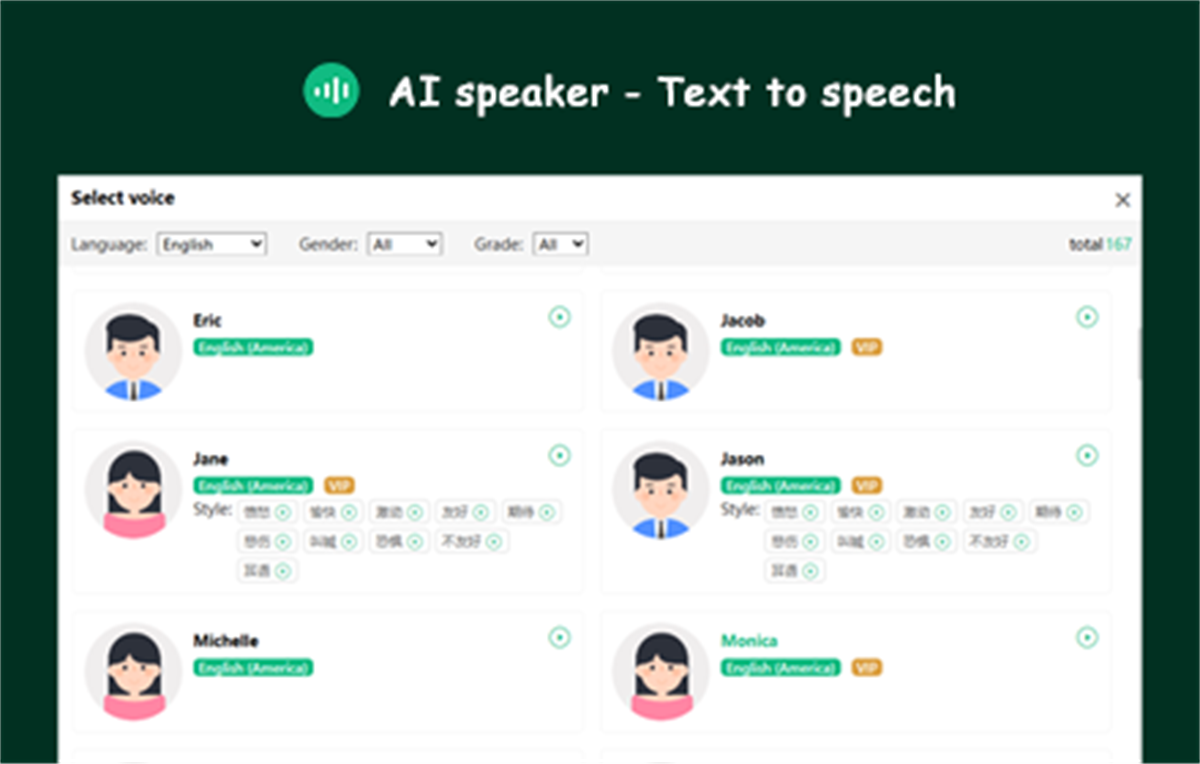The height and width of the screenshot is (764, 1200).
Task: Click the VIP badge on Jacob
Action: (x=867, y=347)
